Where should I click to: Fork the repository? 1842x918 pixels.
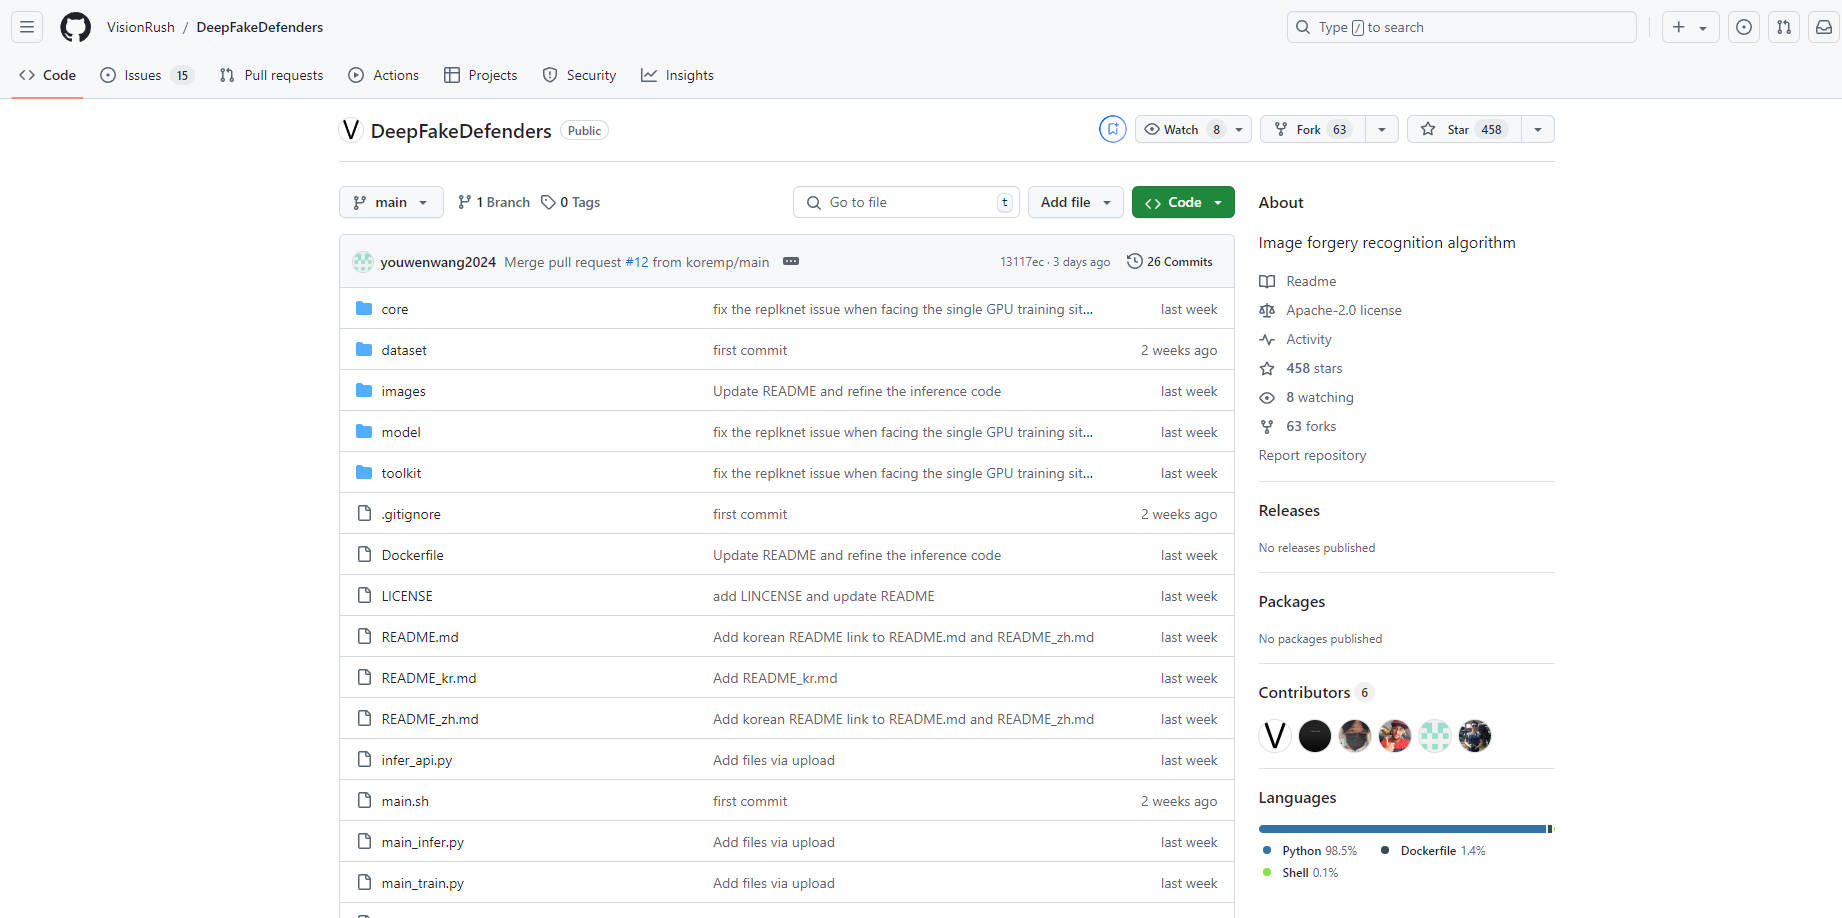click(1310, 129)
